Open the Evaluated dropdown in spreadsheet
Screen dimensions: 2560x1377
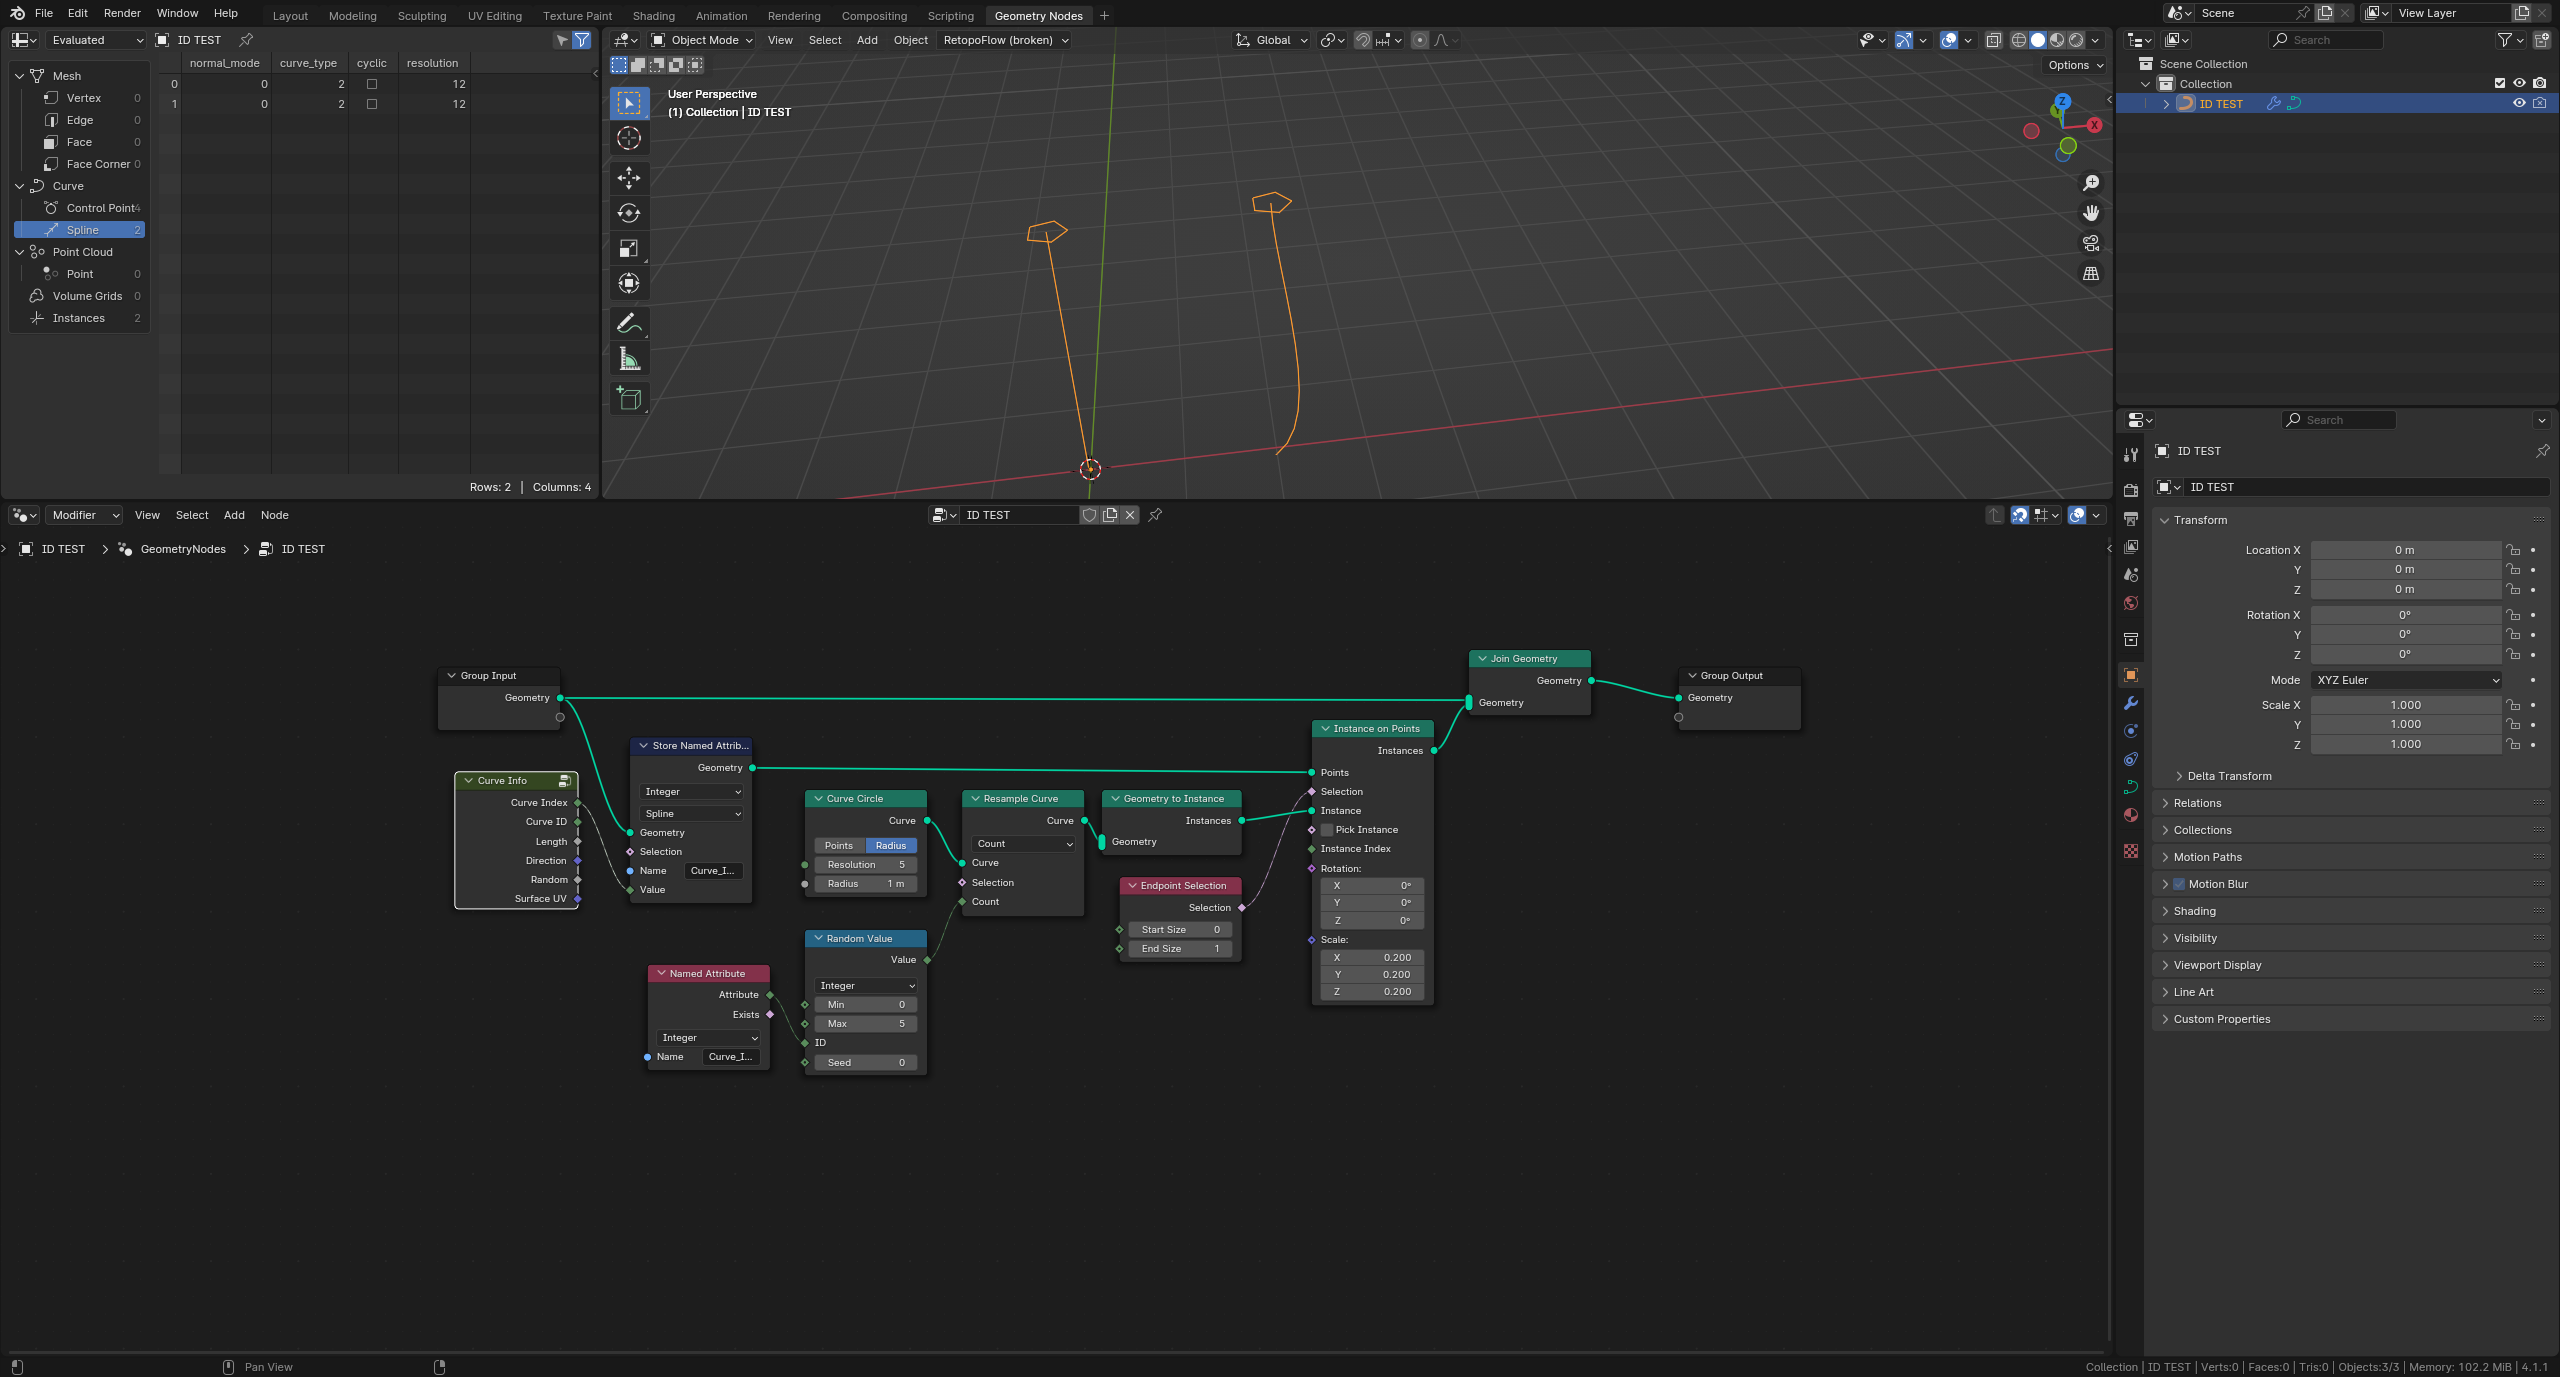(96, 40)
